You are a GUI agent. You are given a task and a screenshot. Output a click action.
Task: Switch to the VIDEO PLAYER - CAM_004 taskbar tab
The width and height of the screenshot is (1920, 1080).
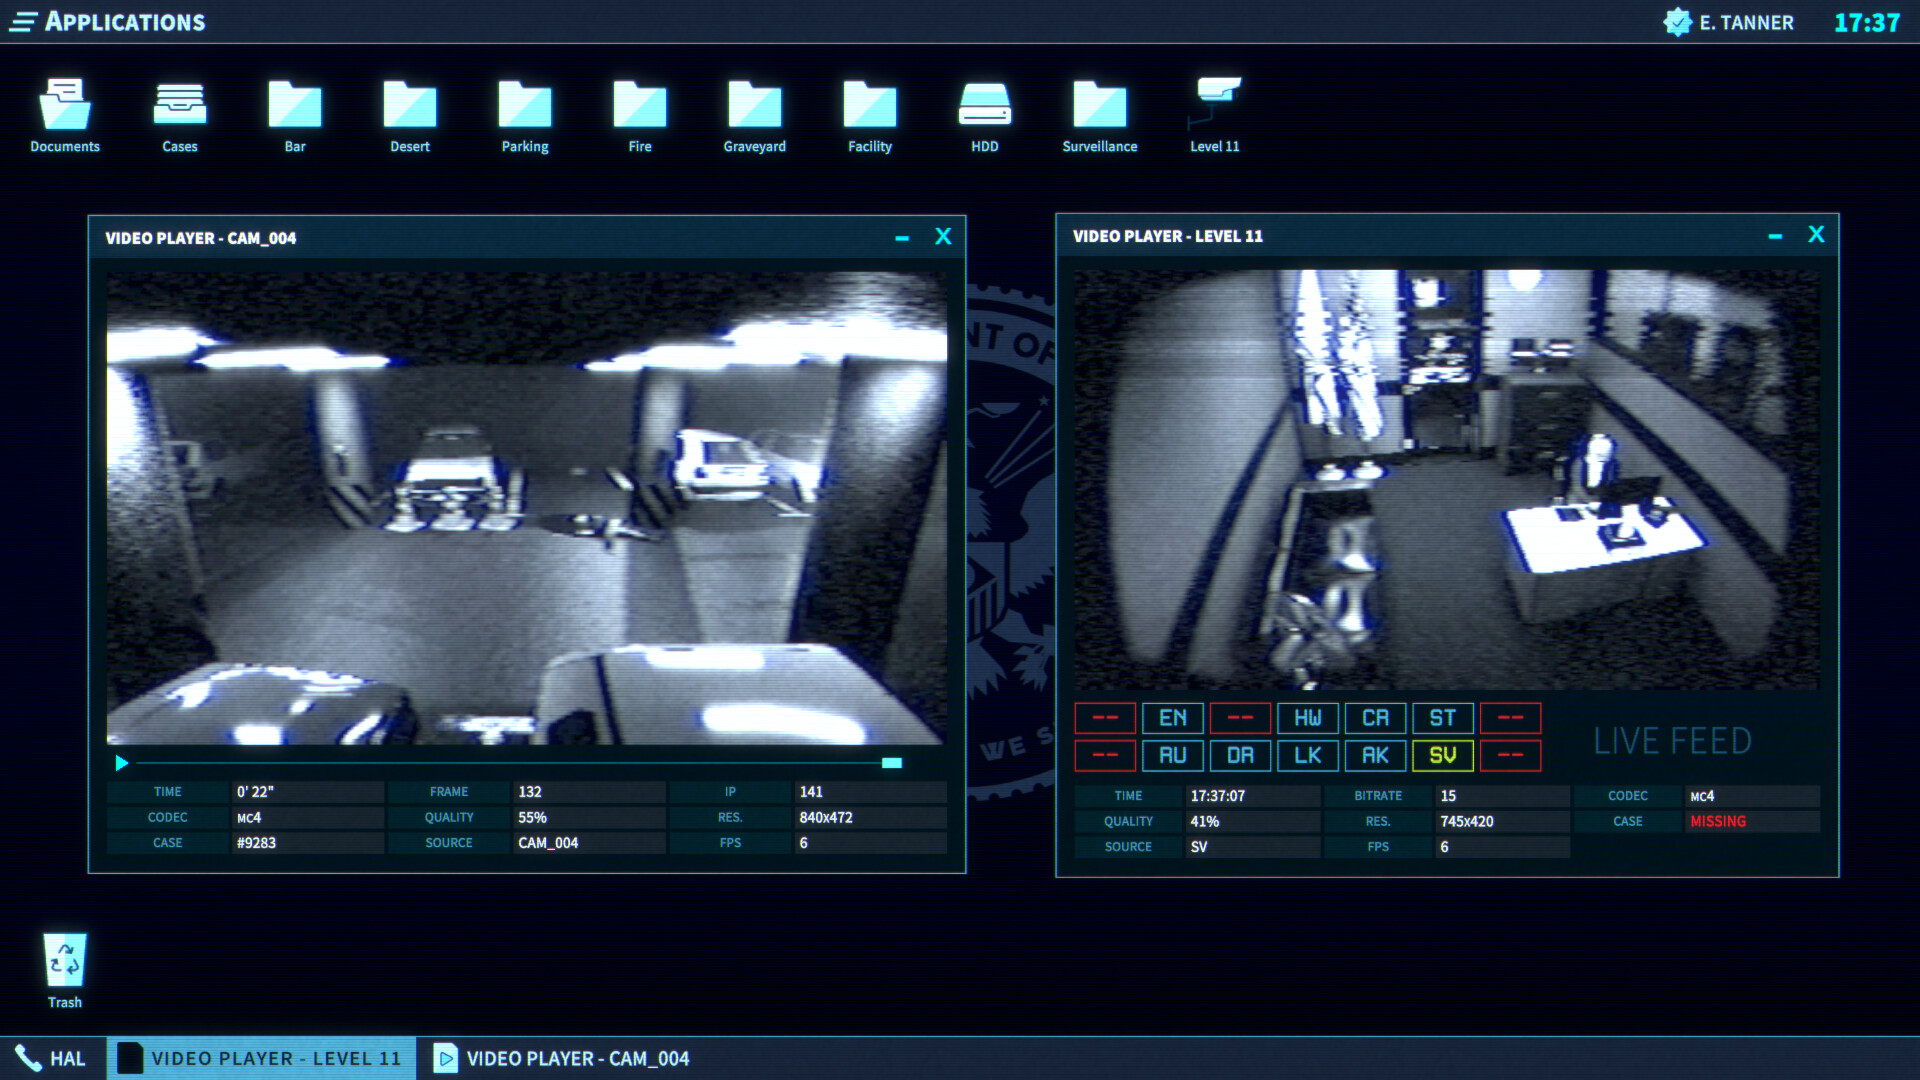pyautogui.click(x=576, y=1058)
